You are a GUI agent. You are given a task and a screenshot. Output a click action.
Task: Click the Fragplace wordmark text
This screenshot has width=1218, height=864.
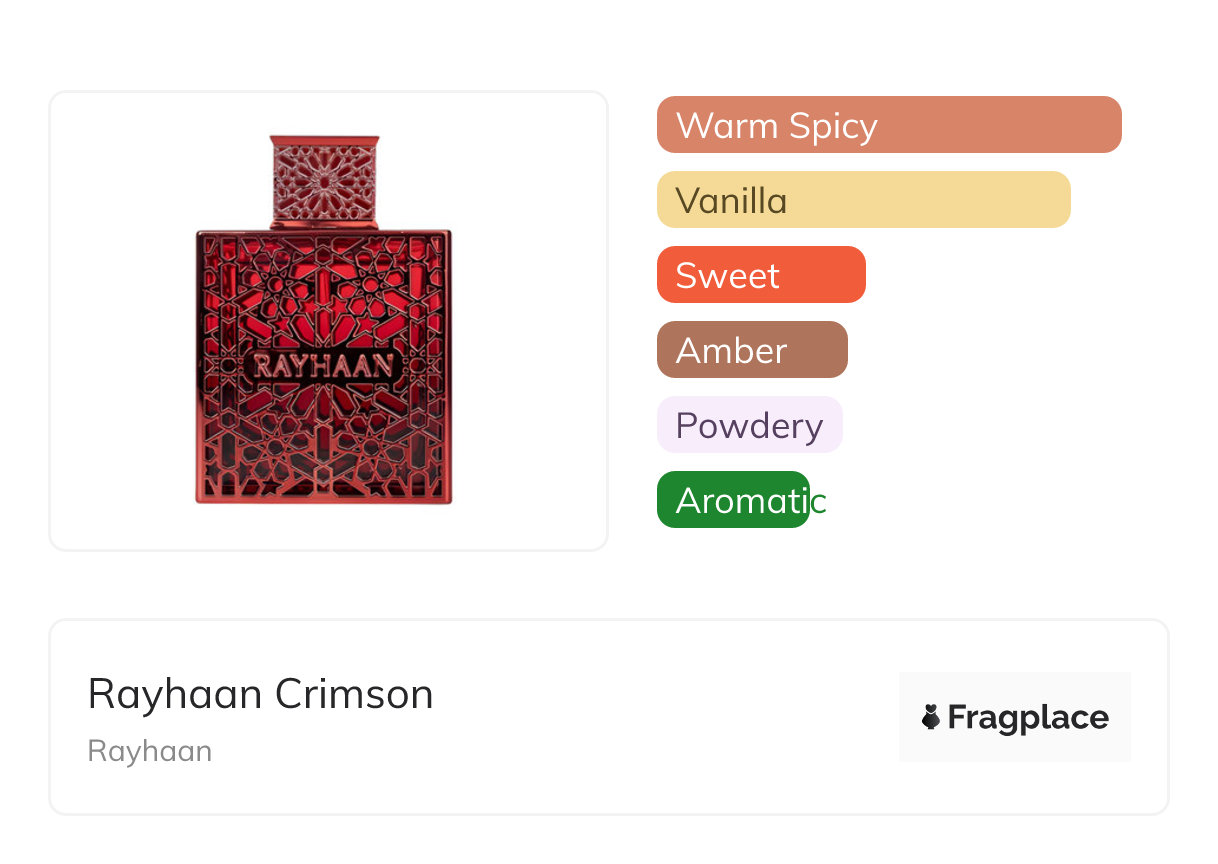[1028, 718]
